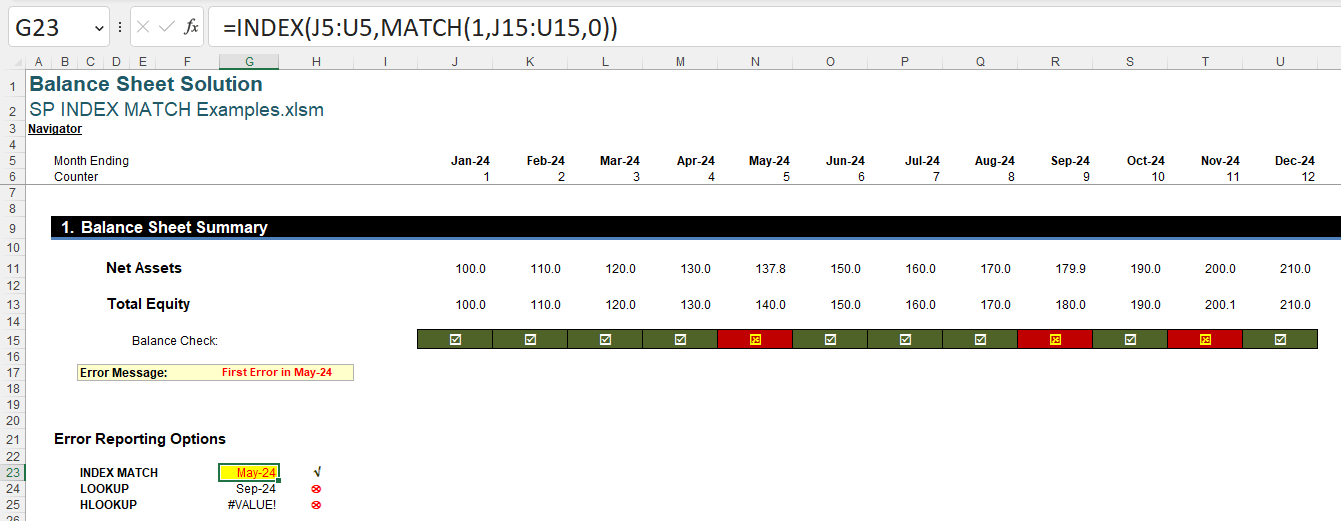The image size is (1341, 521).
Task: Click the First Error in May-24 message cell
Action: (276, 373)
